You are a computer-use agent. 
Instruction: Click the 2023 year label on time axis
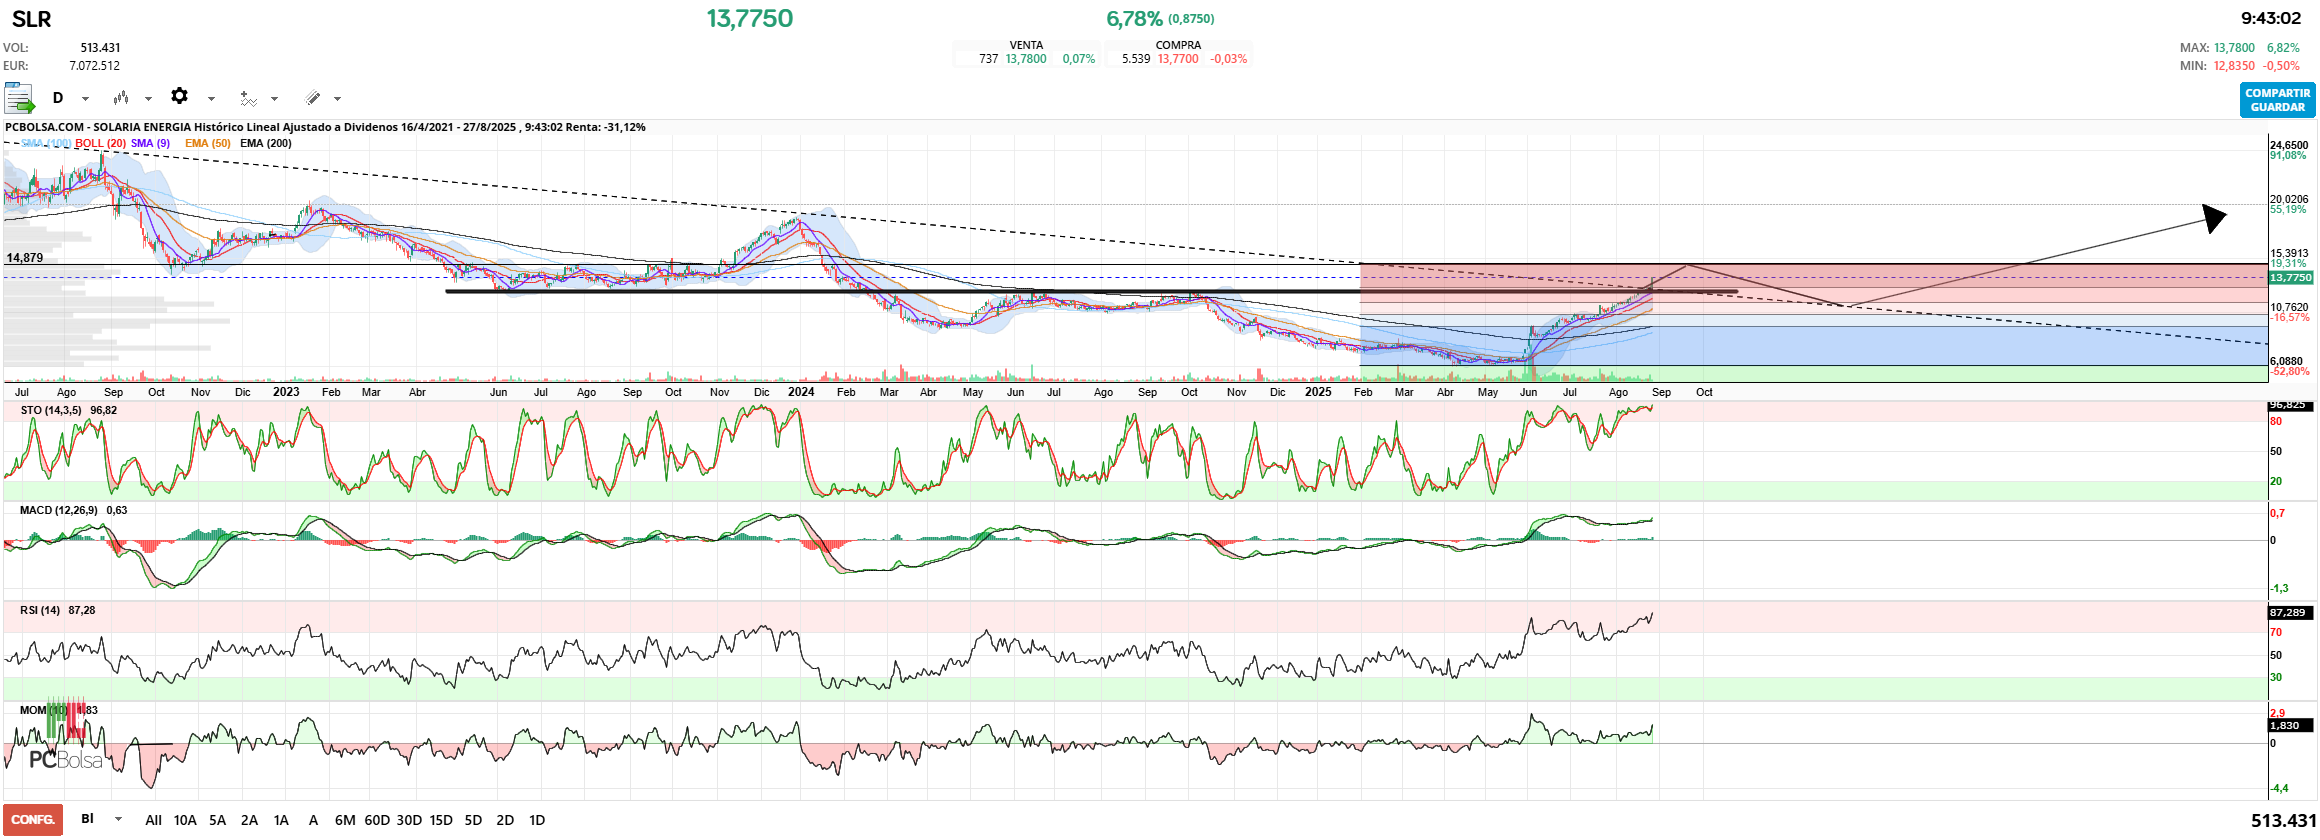click(x=286, y=392)
